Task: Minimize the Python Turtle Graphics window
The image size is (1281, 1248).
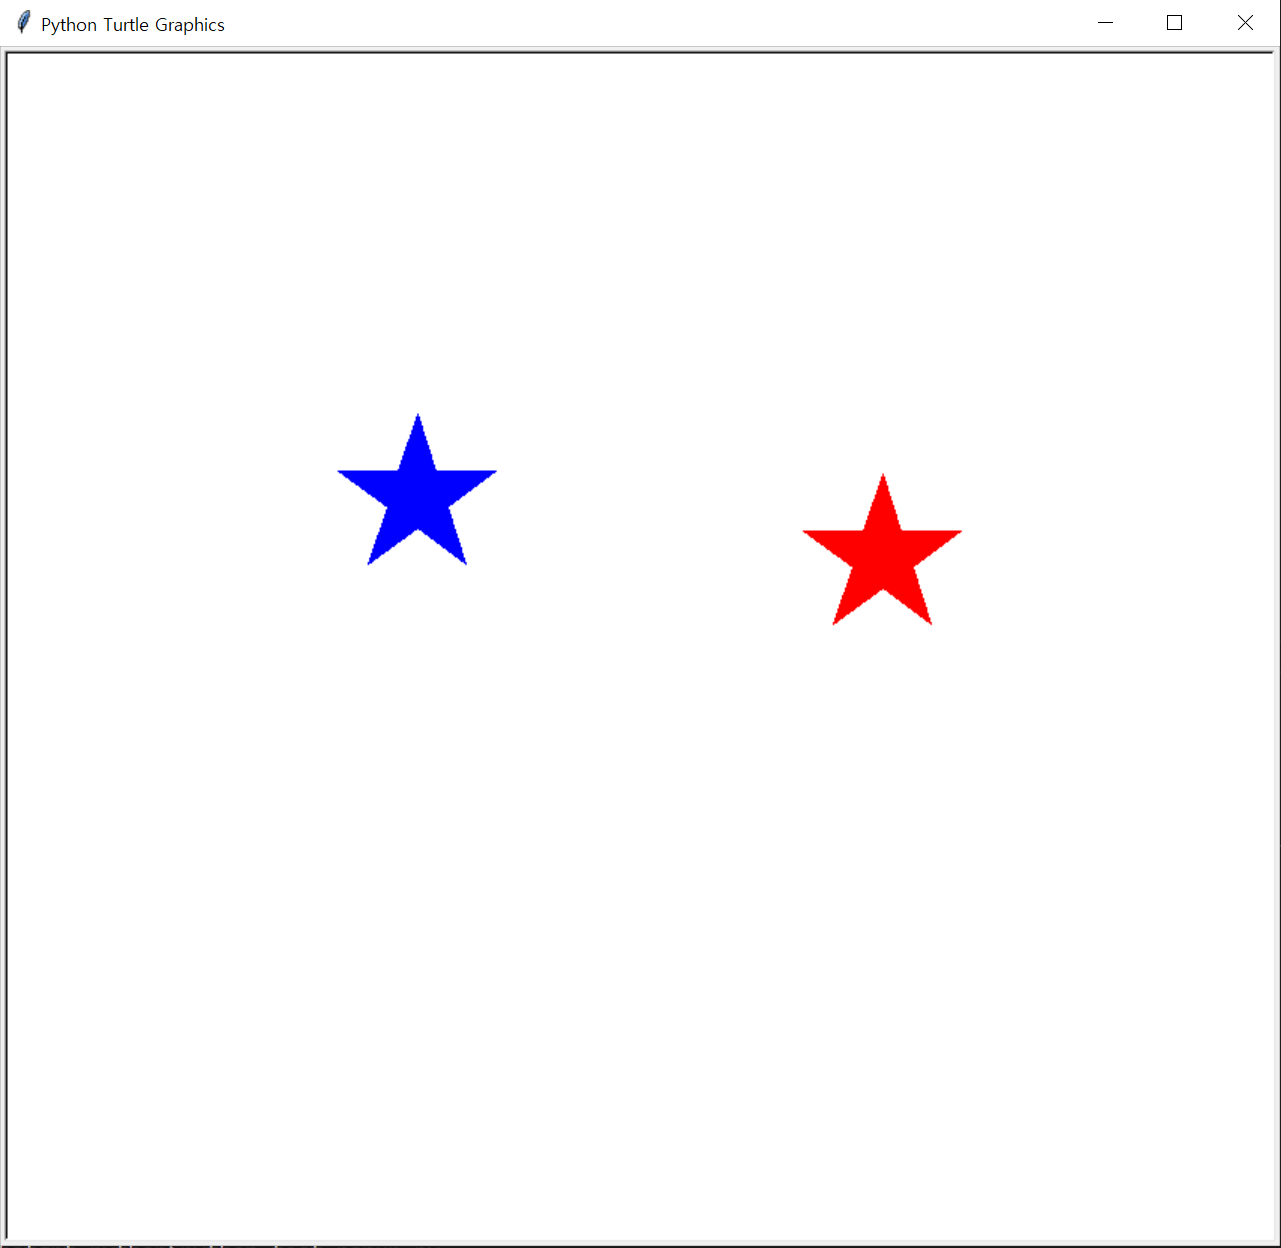Action: point(1105,23)
